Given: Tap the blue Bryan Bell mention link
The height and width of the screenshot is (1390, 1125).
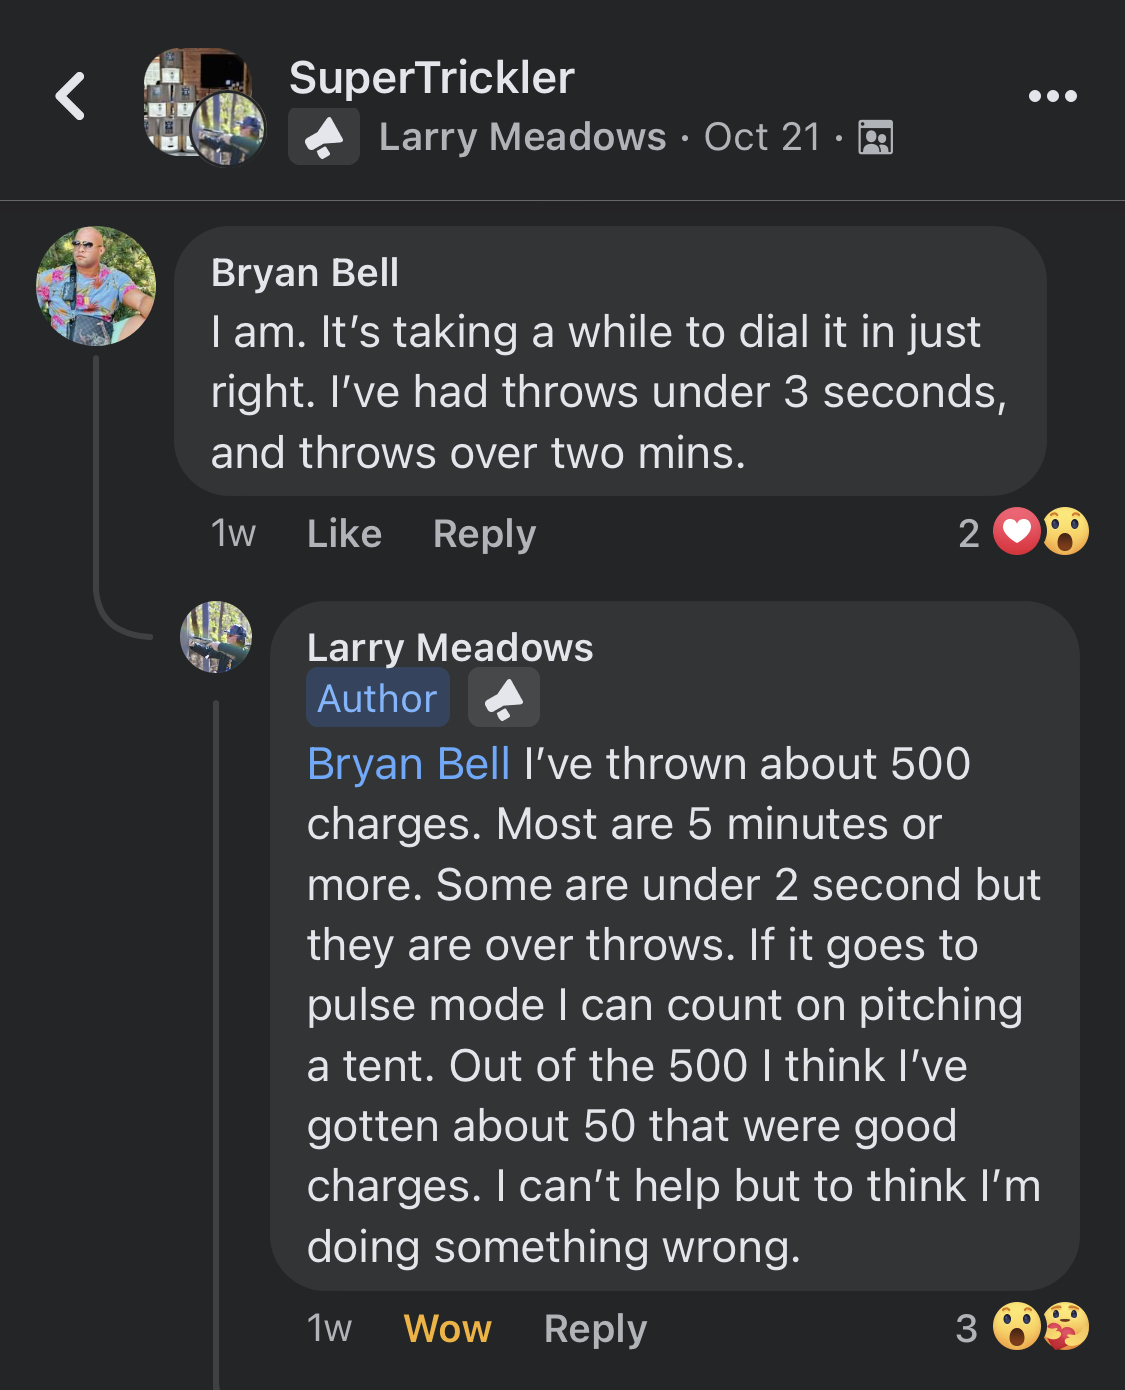Looking at the screenshot, I should [x=408, y=764].
